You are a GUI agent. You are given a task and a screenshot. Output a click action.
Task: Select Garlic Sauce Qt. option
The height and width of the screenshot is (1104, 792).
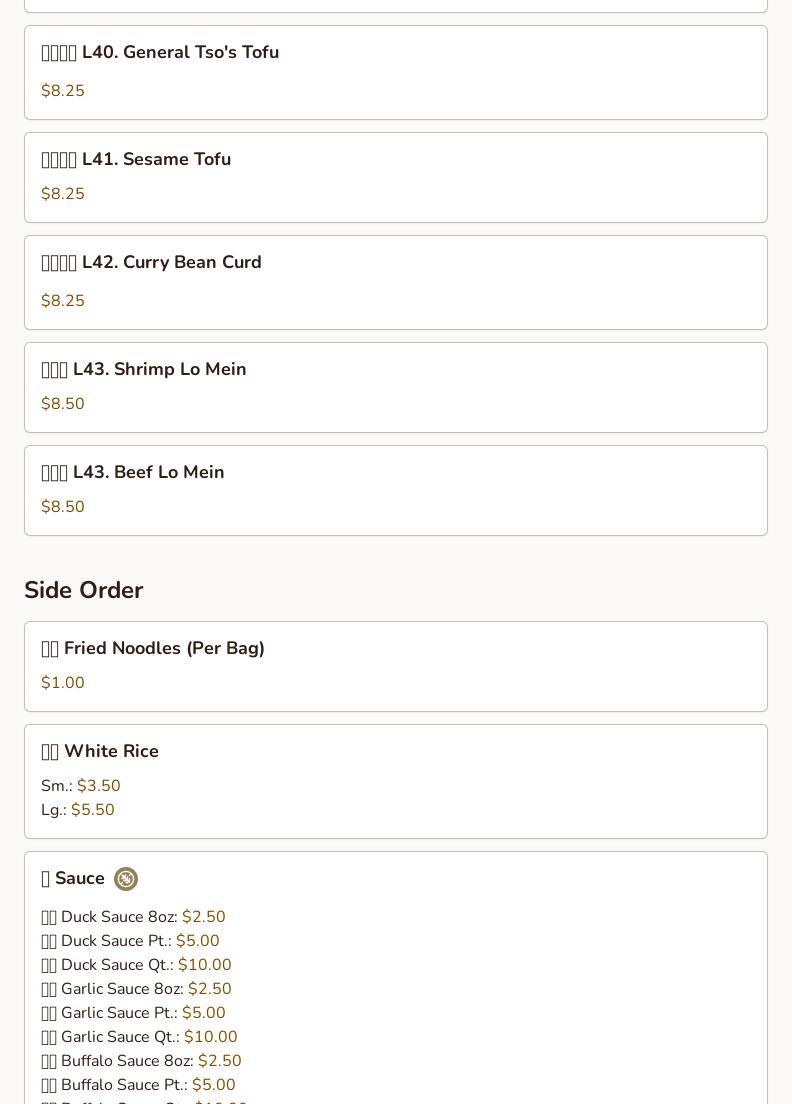[139, 1036]
